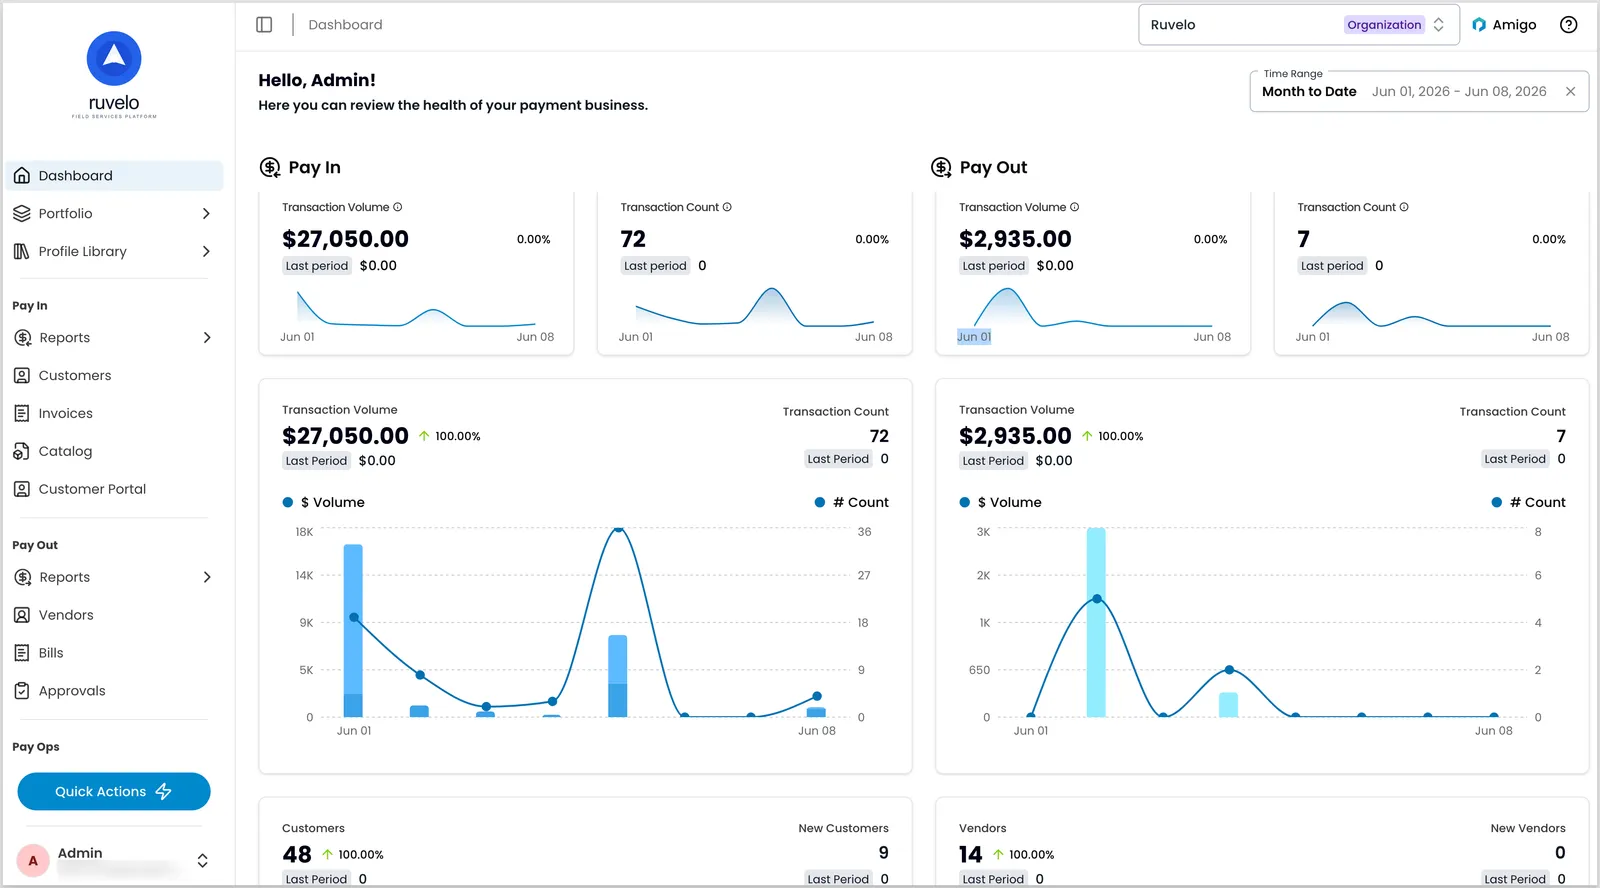Select the Month to Date time range

point(1309,91)
